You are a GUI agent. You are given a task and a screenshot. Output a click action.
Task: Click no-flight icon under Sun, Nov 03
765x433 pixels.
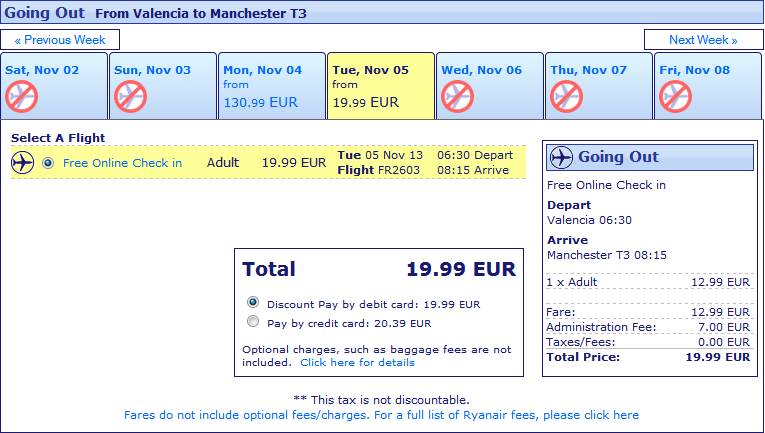tap(130, 97)
